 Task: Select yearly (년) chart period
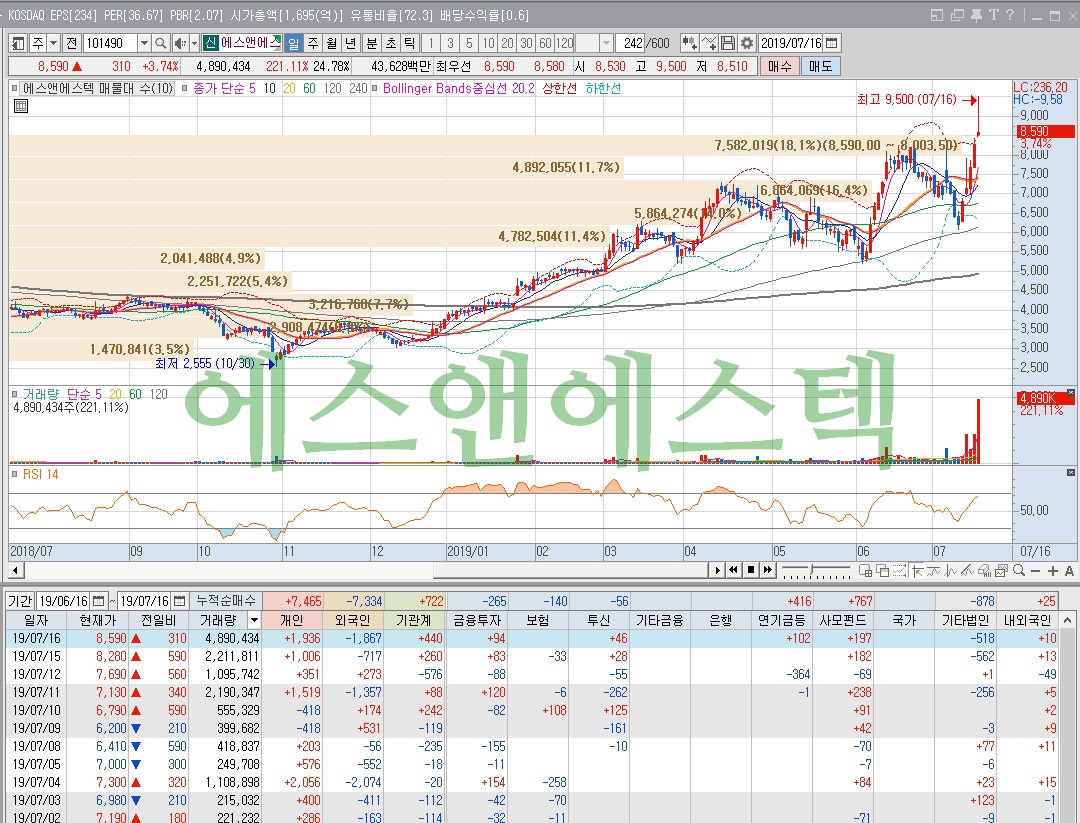[x=351, y=43]
